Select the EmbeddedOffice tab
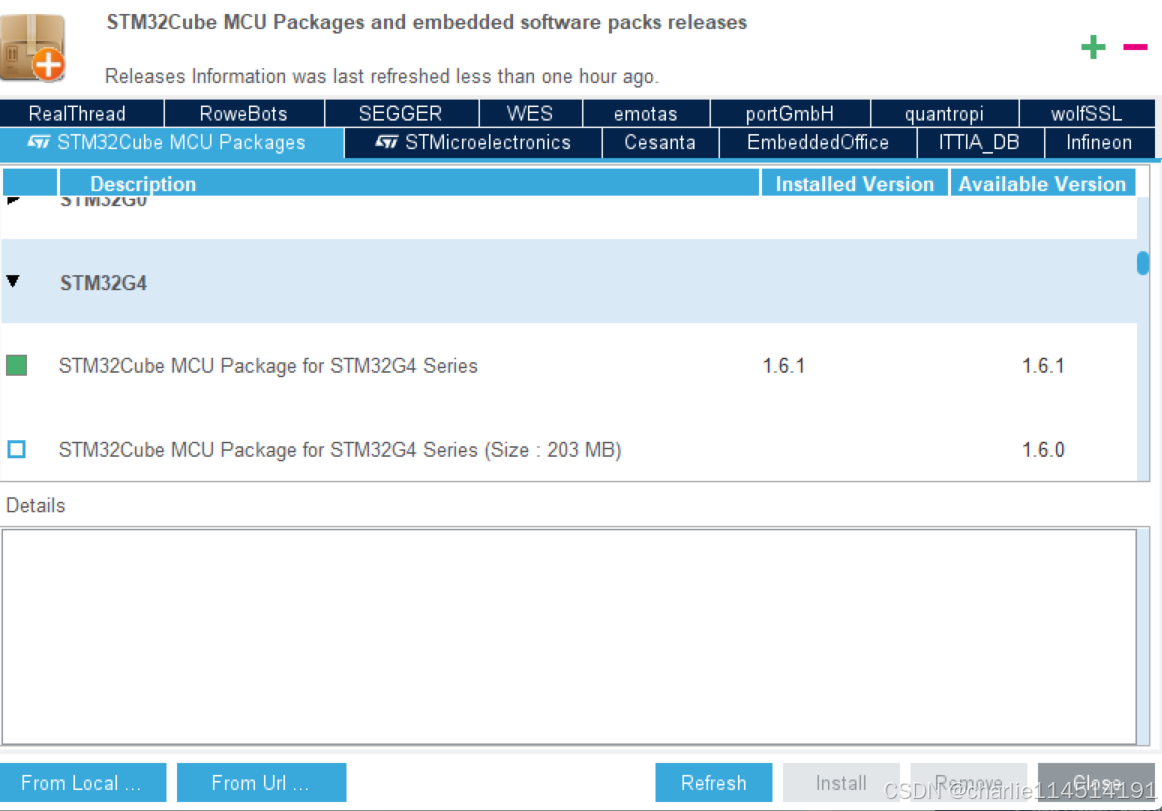This screenshot has height=811, width=1162. (818, 142)
